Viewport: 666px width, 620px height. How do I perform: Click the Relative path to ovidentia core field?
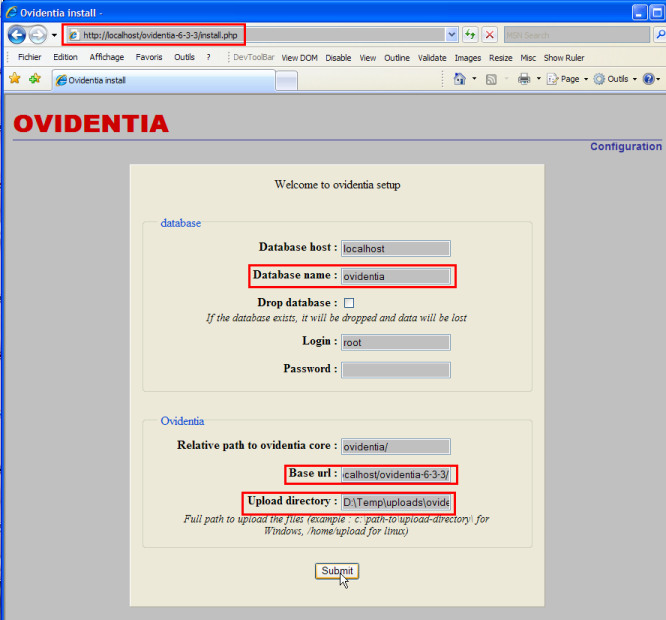pos(395,447)
